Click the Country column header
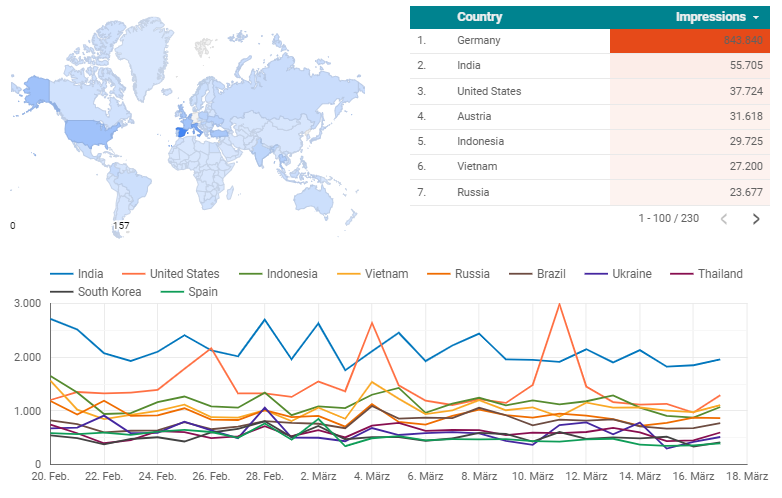This screenshot has width=782, height=498. (479, 17)
